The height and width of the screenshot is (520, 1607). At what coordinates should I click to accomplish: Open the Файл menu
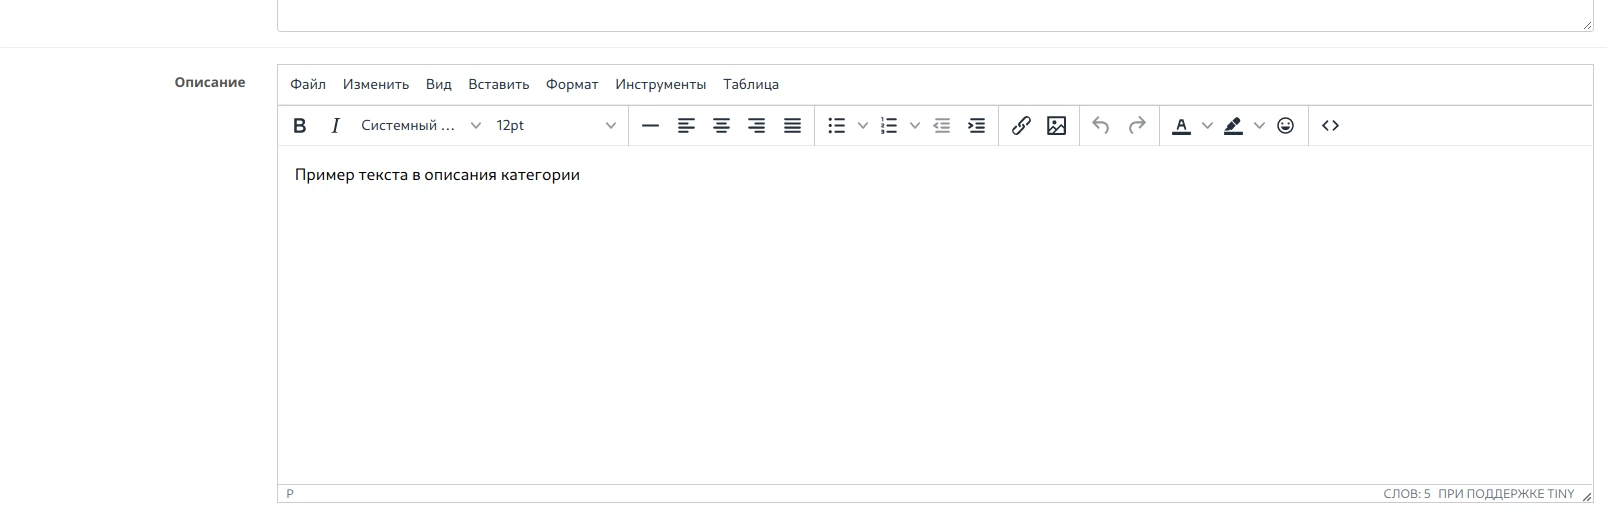(x=308, y=85)
